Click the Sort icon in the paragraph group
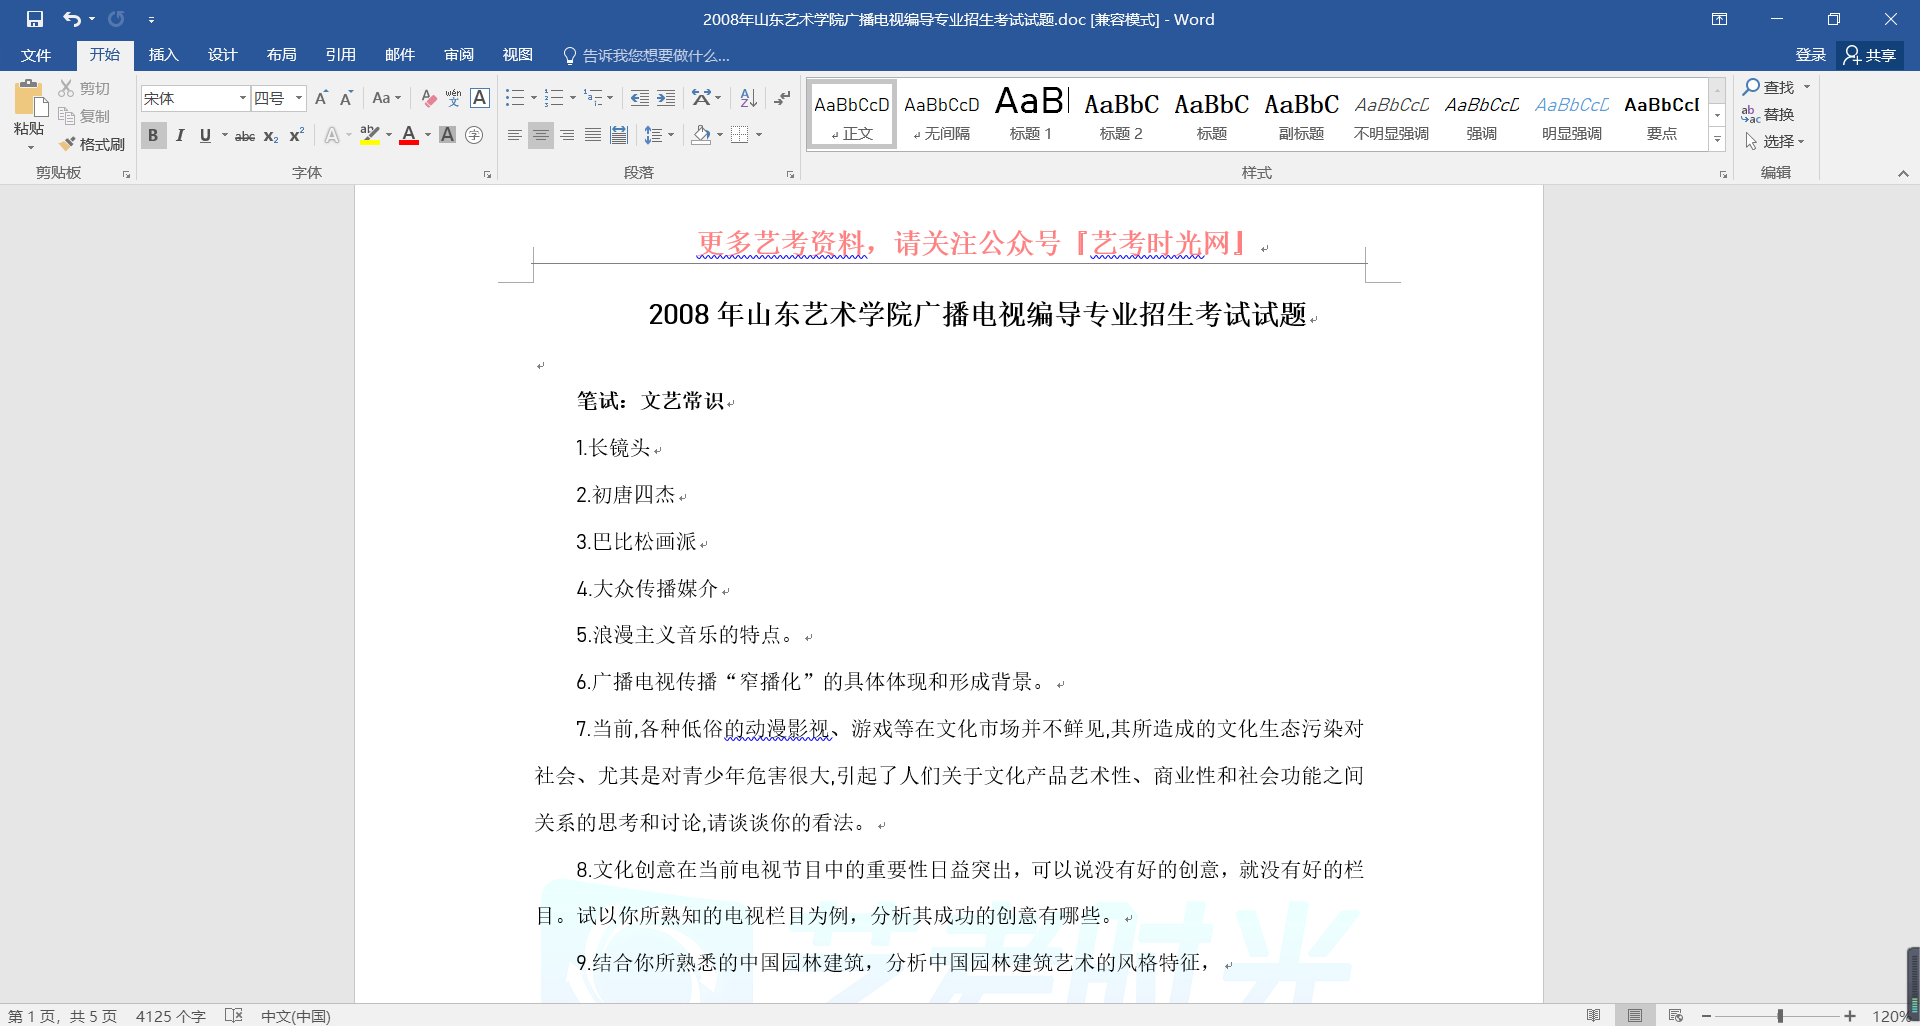The height and width of the screenshot is (1026, 1920). (x=748, y=98)
